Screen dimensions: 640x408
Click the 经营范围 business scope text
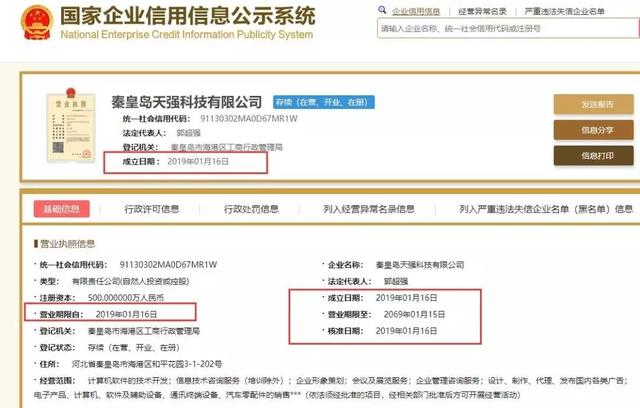click(331, 388)
